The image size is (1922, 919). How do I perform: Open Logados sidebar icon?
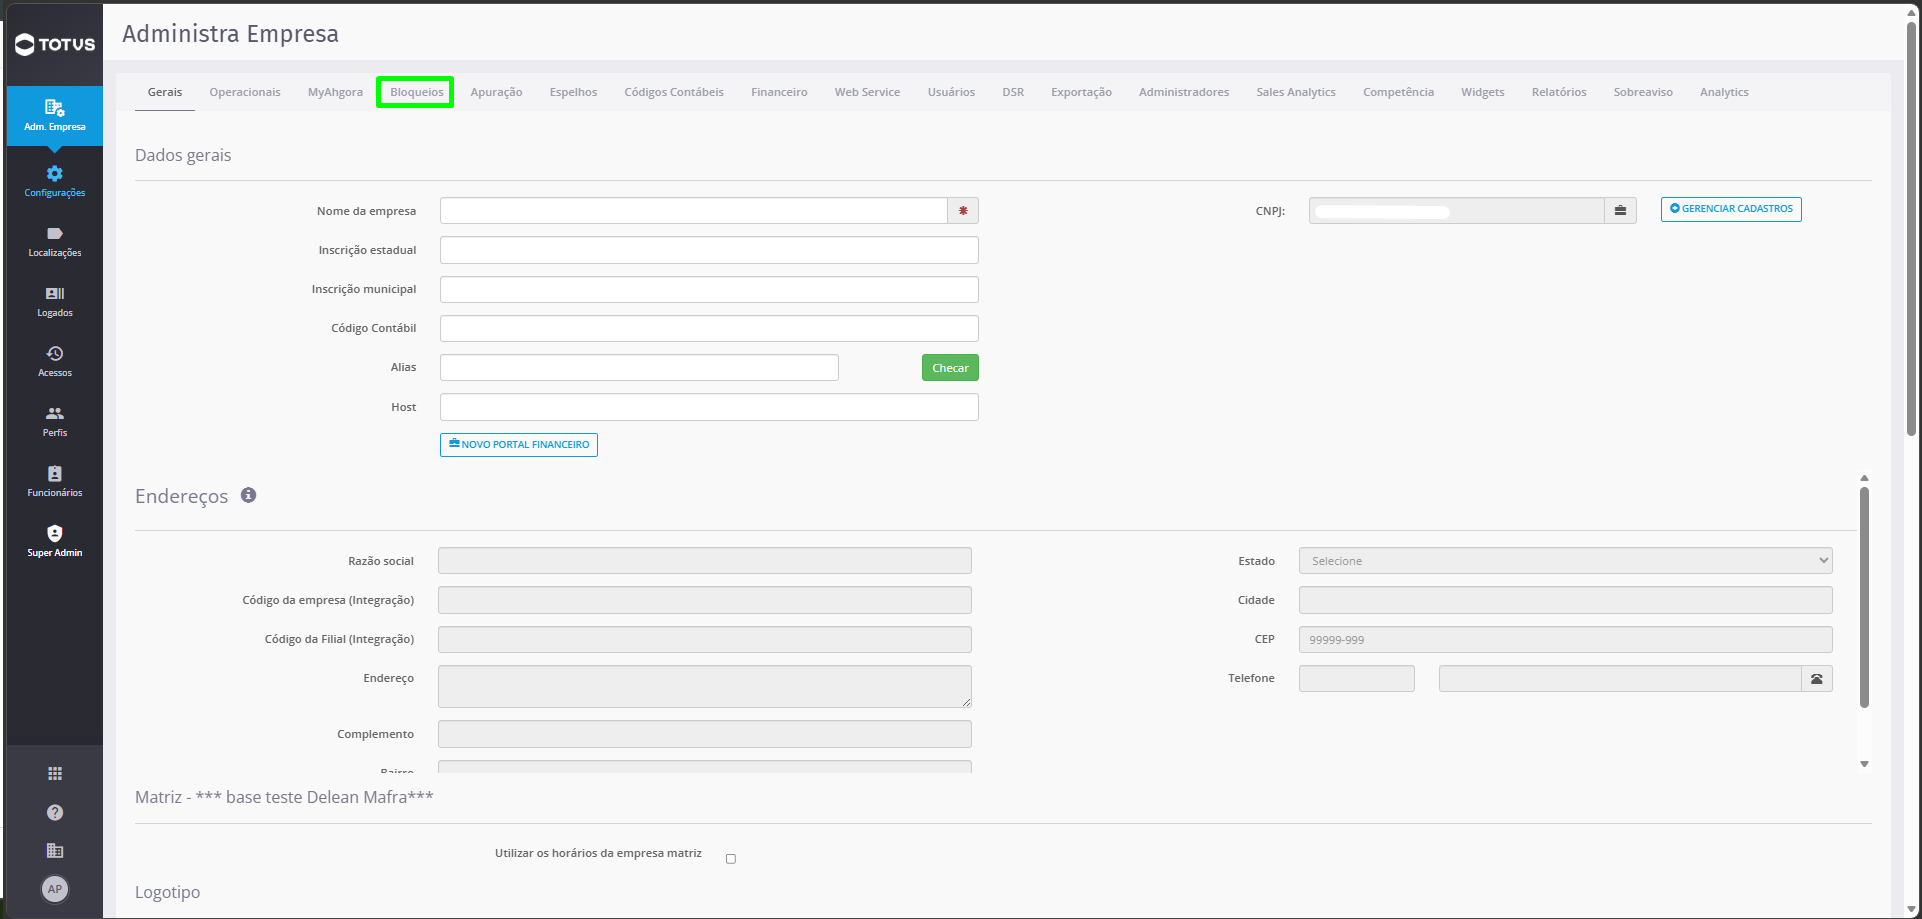[55, 293]
